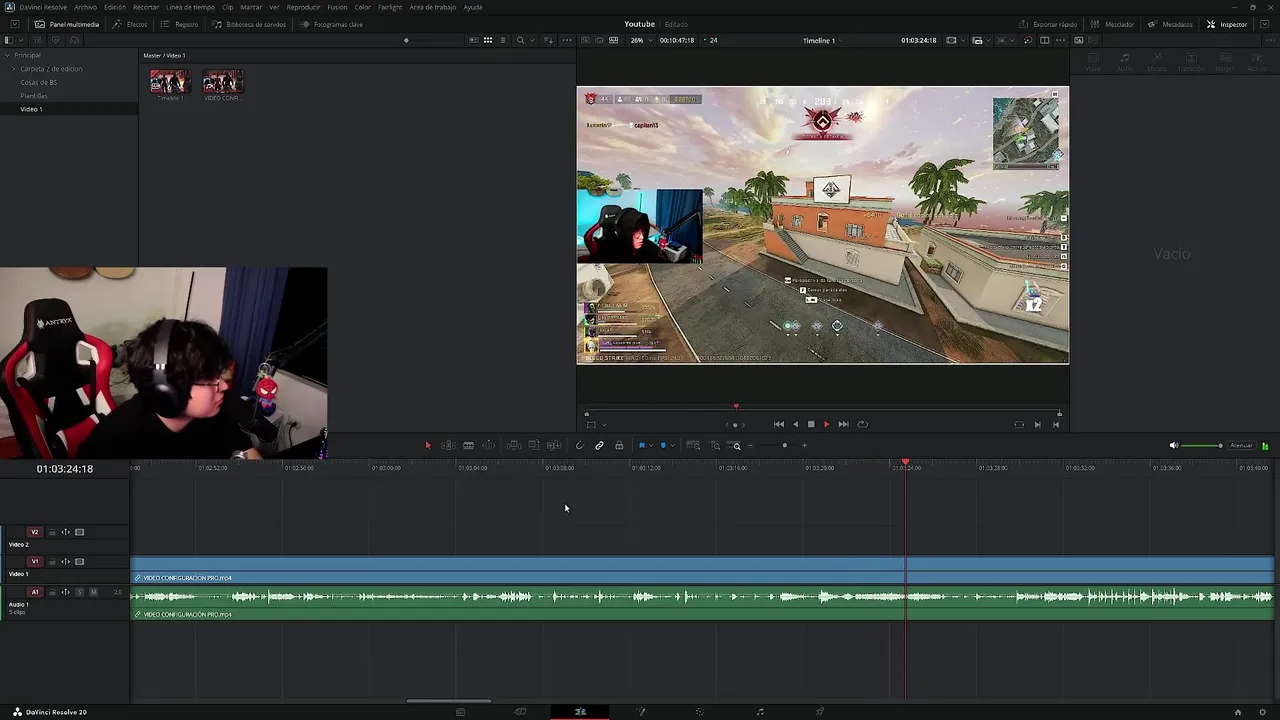Zoom out timeline with minus button
Viewport: 1280px width, 720px height.
(750, 445)
